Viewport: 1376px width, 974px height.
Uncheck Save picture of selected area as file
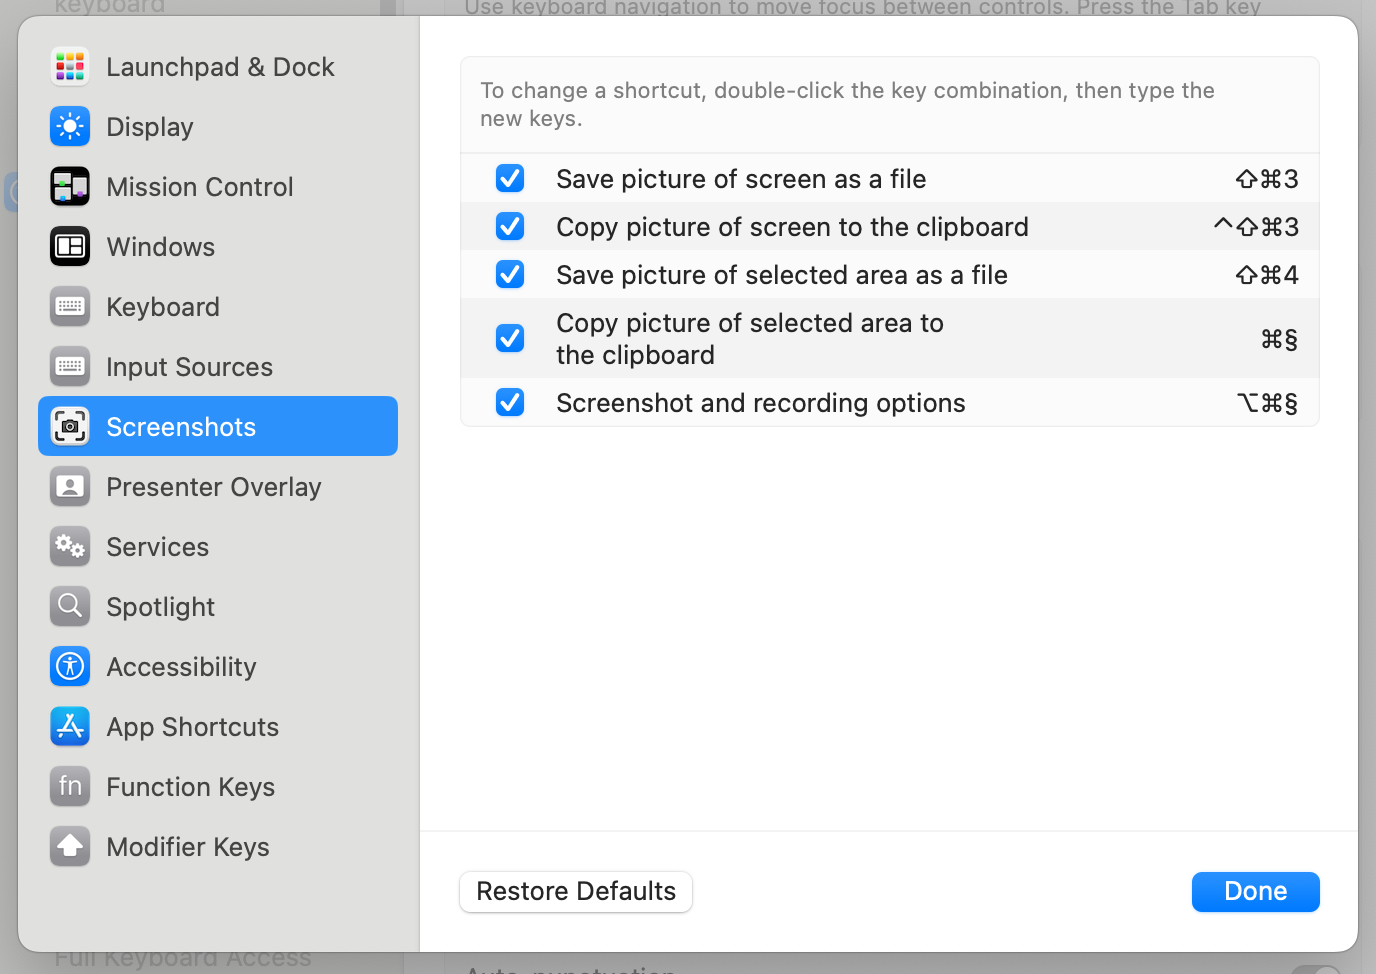tap(510, 275)
